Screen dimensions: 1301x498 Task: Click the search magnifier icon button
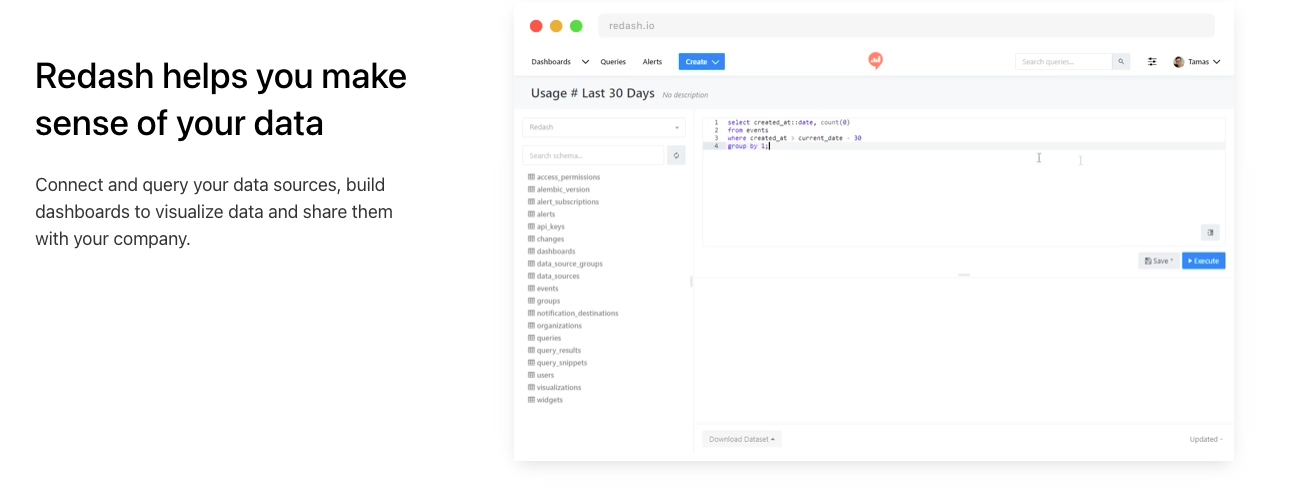1121,62
